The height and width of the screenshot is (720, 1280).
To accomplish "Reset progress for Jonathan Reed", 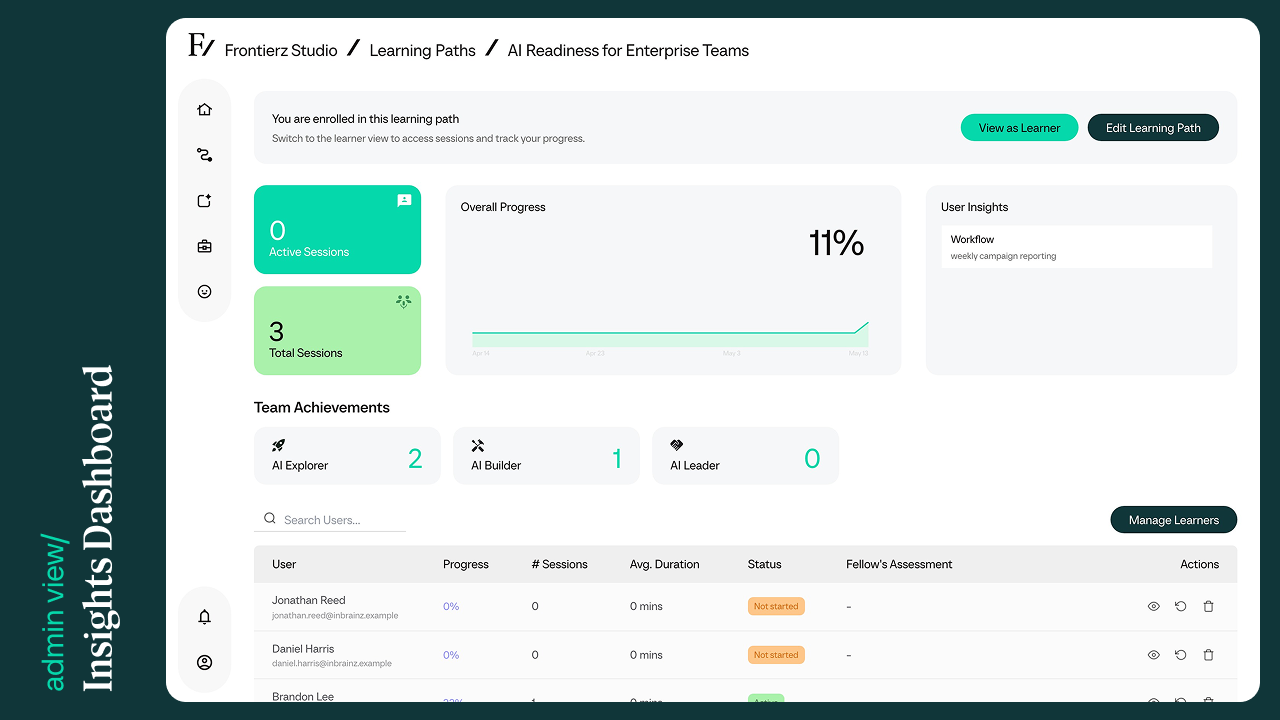I will [1181, 607].
